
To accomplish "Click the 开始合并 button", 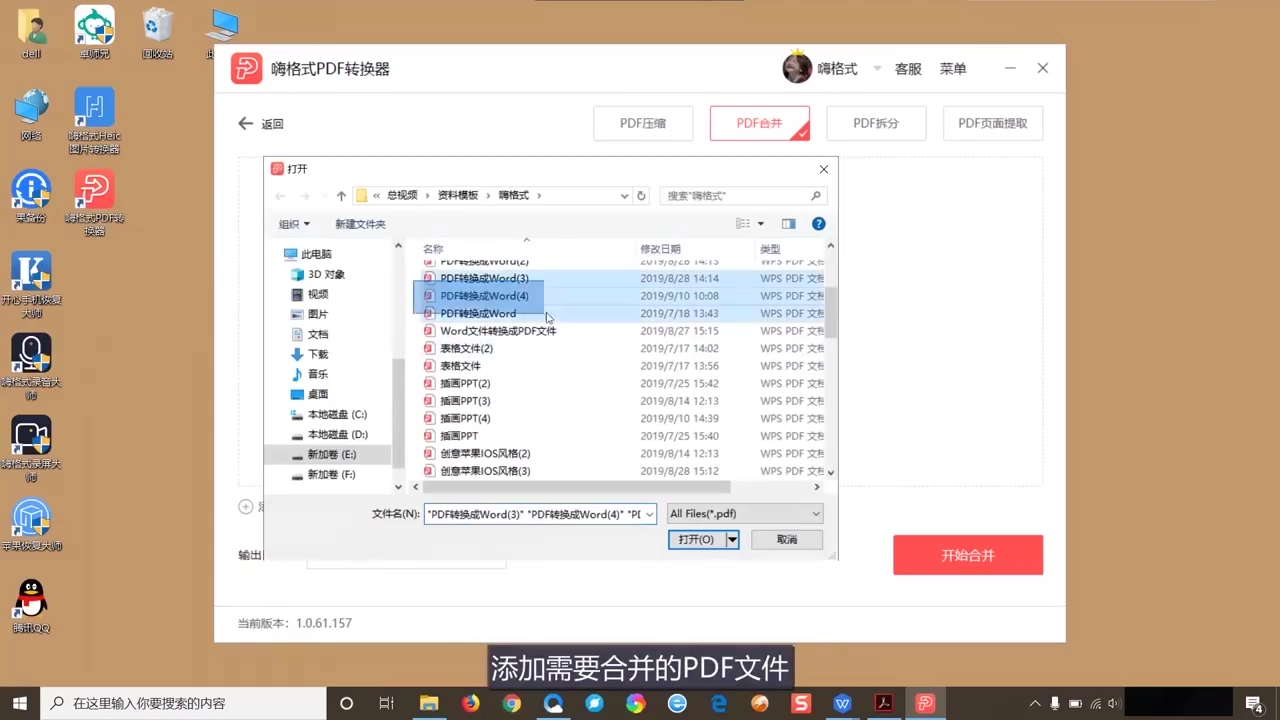I will (x=968, y=555).
